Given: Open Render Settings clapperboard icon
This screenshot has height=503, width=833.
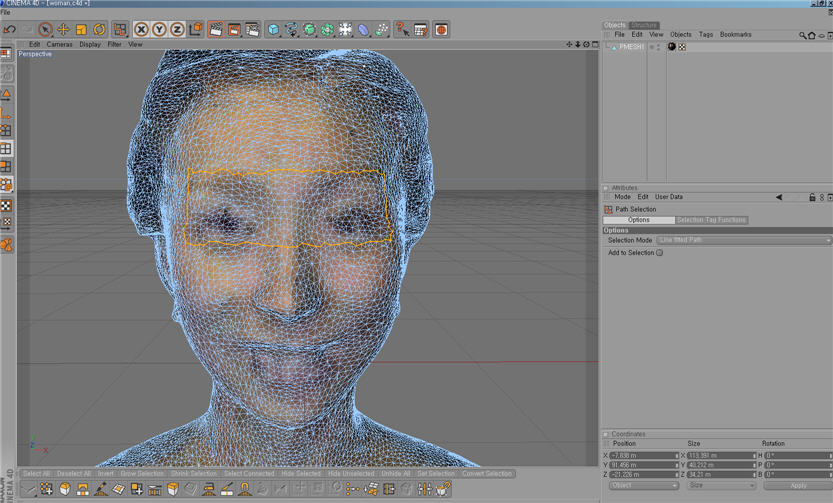Looking at the screenshot, I should point(252,30).
